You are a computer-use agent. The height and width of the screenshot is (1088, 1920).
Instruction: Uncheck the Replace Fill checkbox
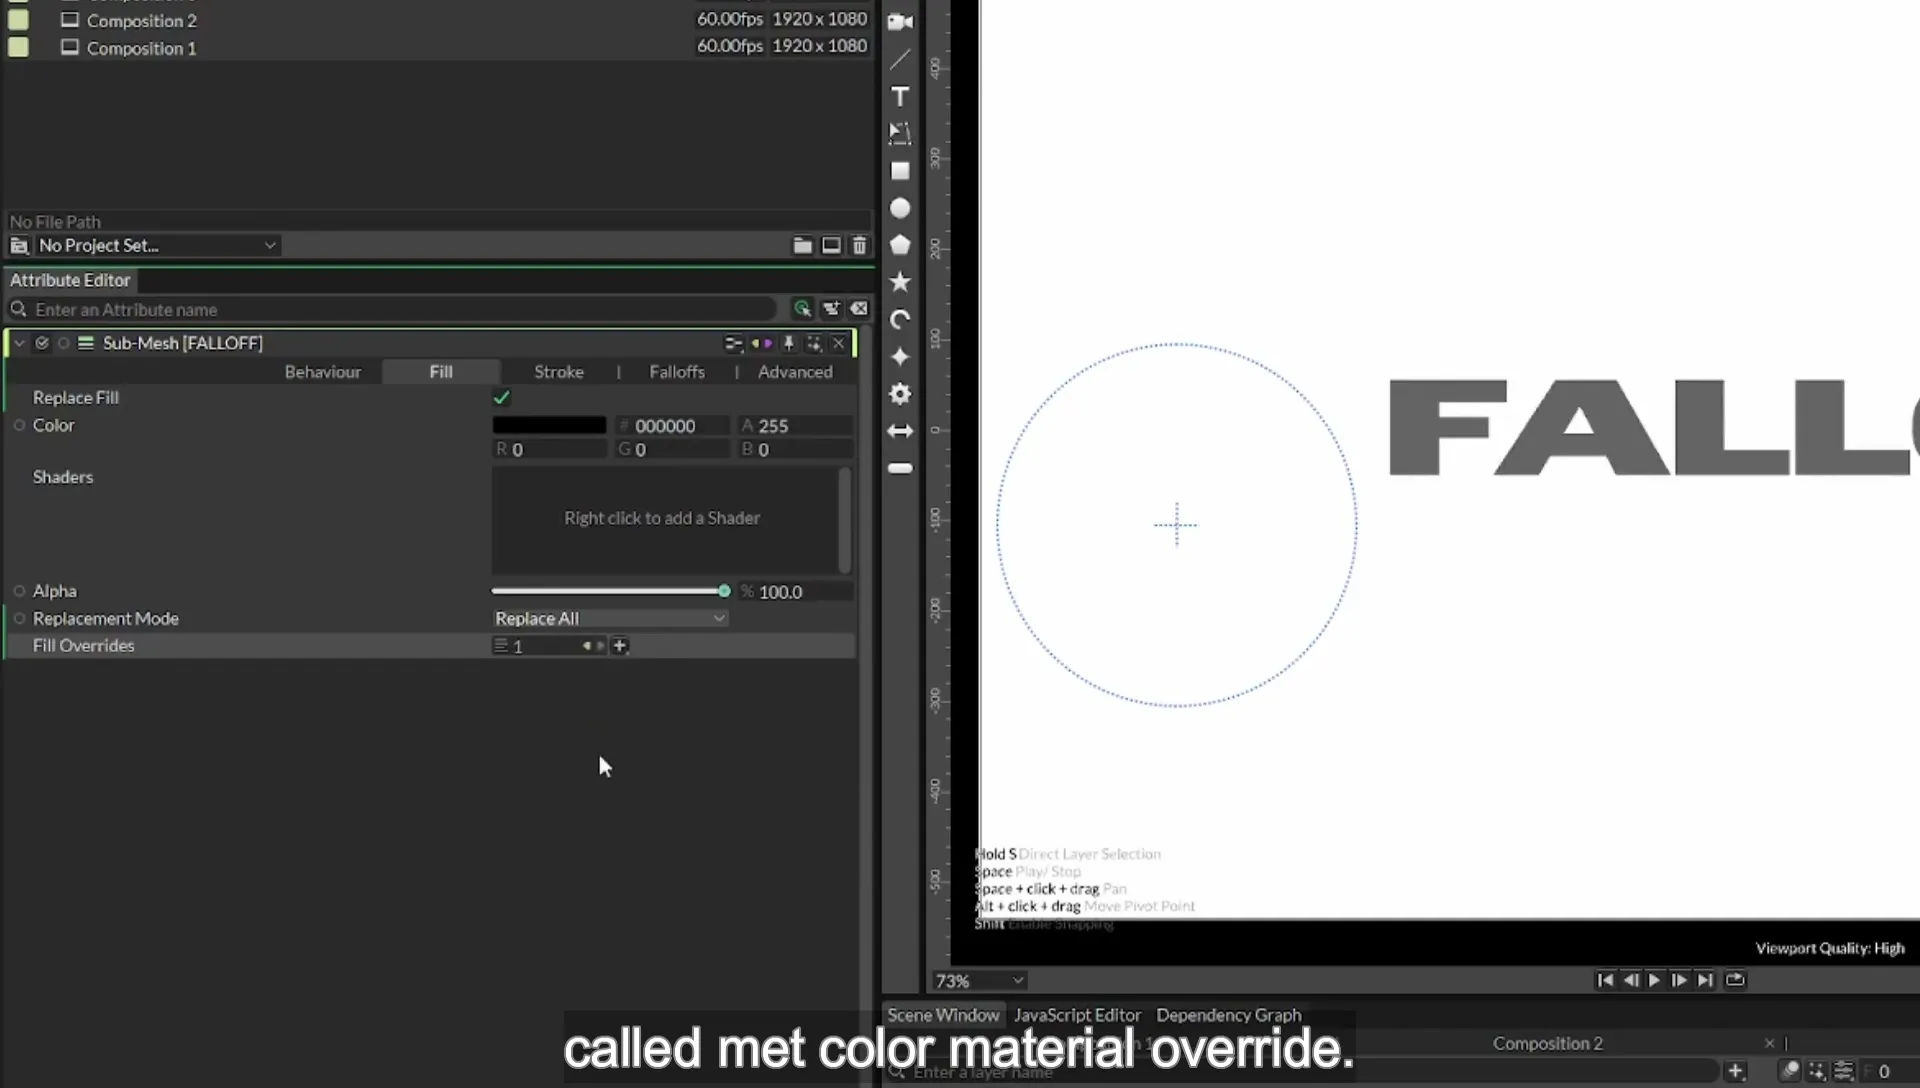tap(501, 398)
